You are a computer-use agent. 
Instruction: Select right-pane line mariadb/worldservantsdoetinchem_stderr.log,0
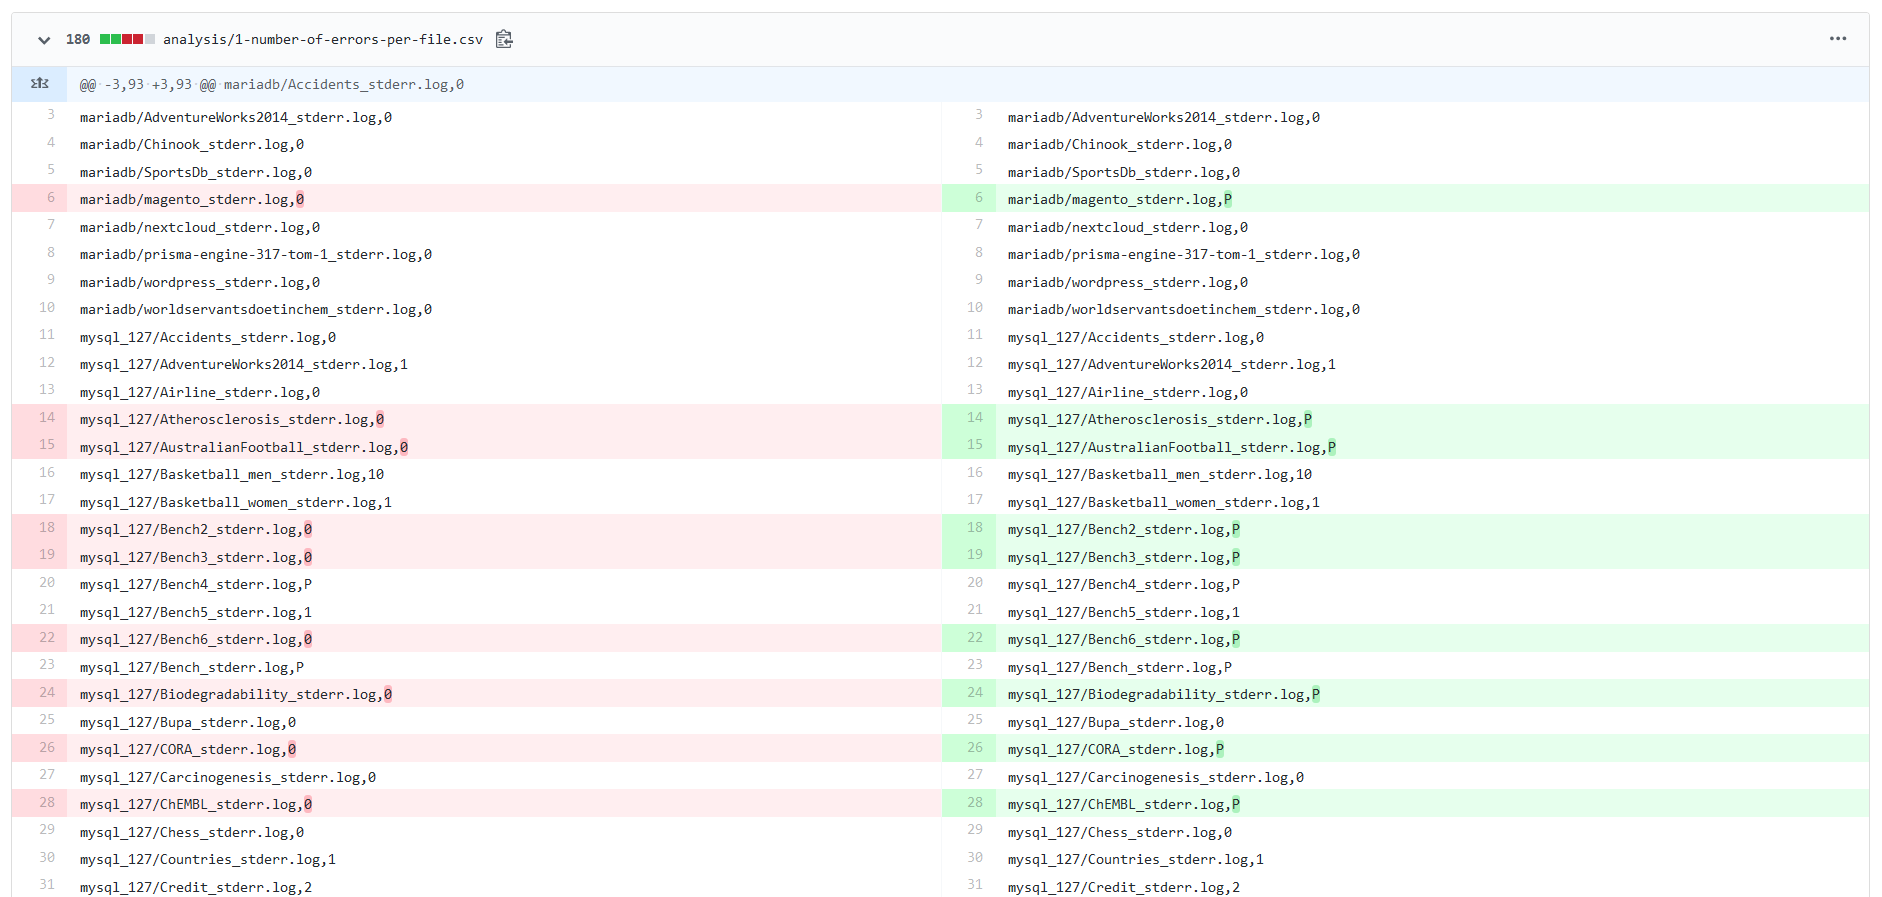tap(1184, 310)
